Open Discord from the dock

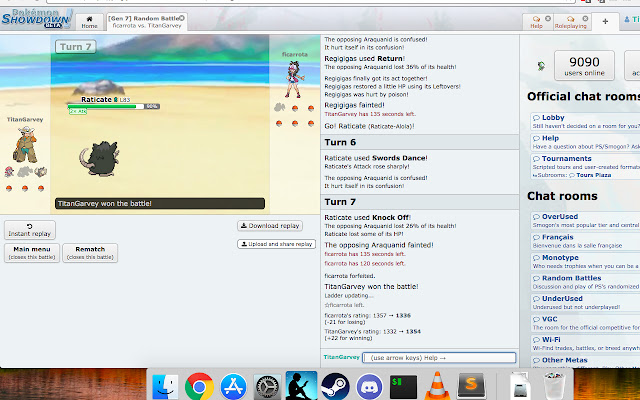click(369, 386)
